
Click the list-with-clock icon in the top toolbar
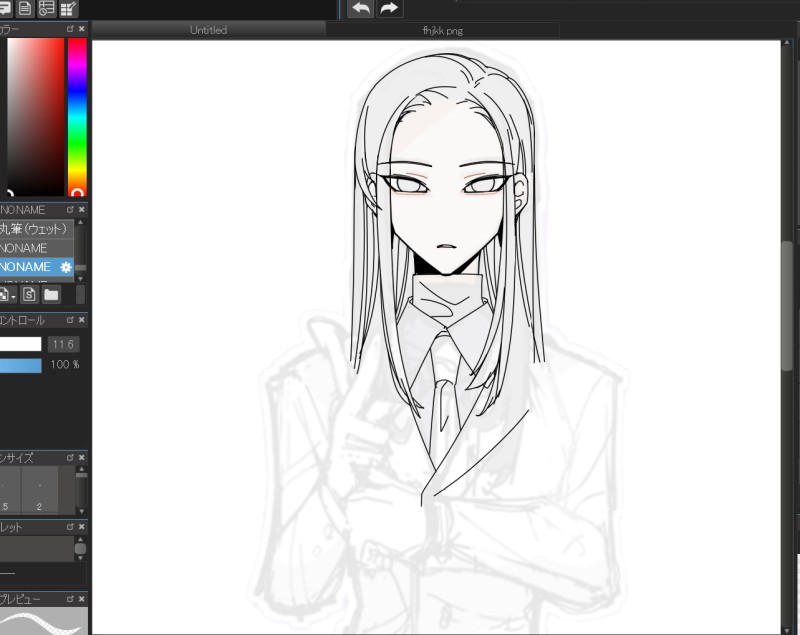(46, 8)
